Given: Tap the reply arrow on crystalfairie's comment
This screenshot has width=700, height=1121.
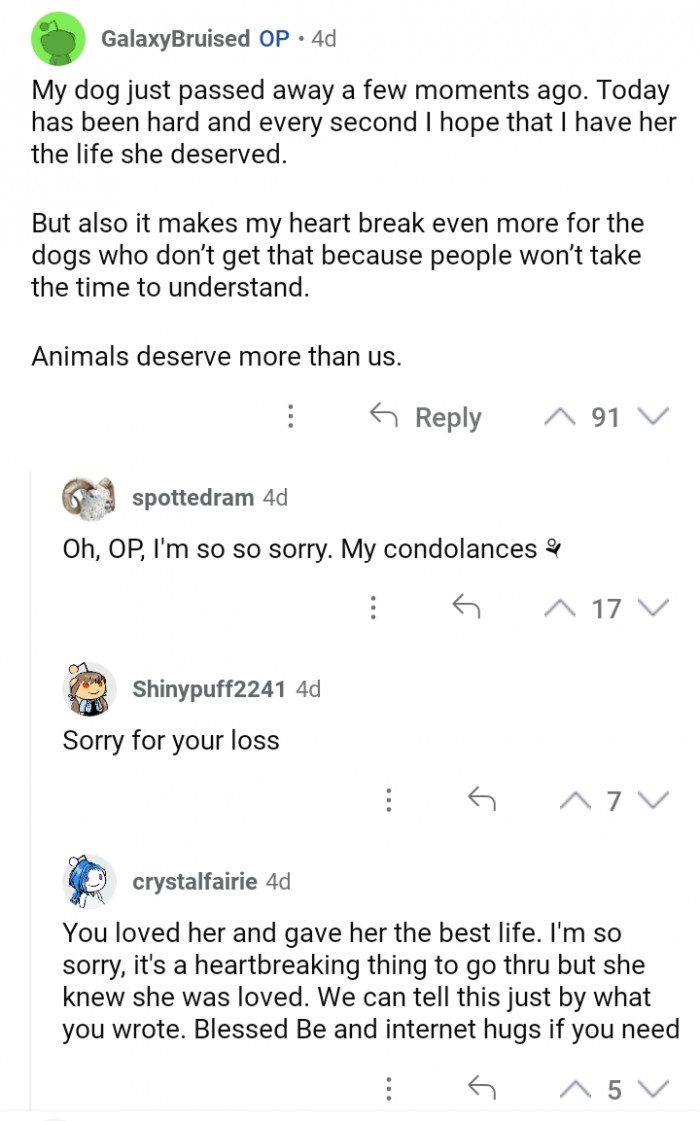Looking at the screenshot, I should [x=480, y=1090].
